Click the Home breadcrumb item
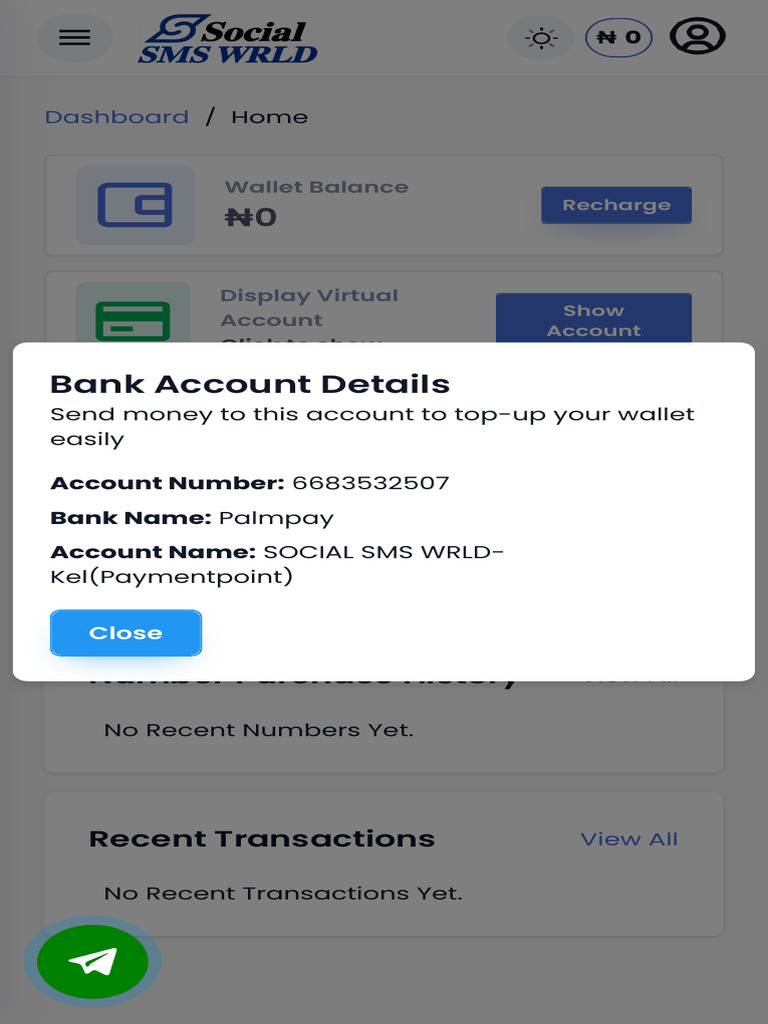768x1024 pixels. [269, 117]
